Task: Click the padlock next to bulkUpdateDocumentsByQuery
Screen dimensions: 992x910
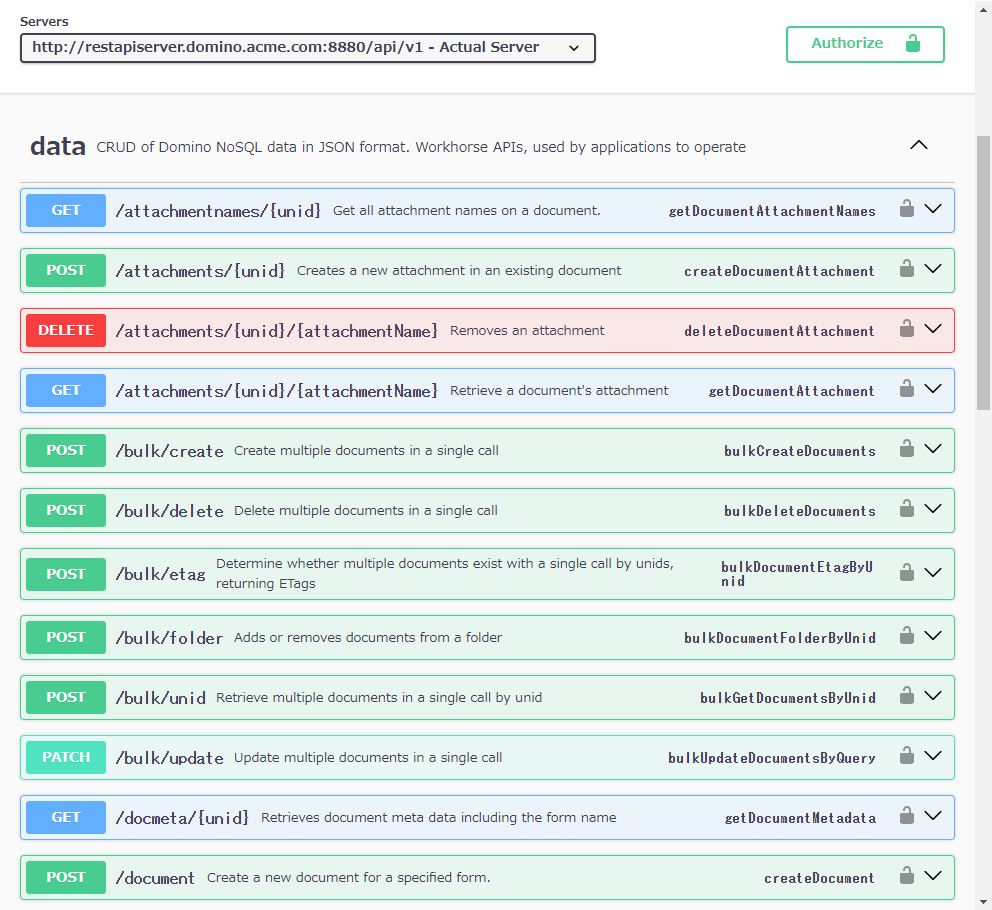Action: click(907, 757)
